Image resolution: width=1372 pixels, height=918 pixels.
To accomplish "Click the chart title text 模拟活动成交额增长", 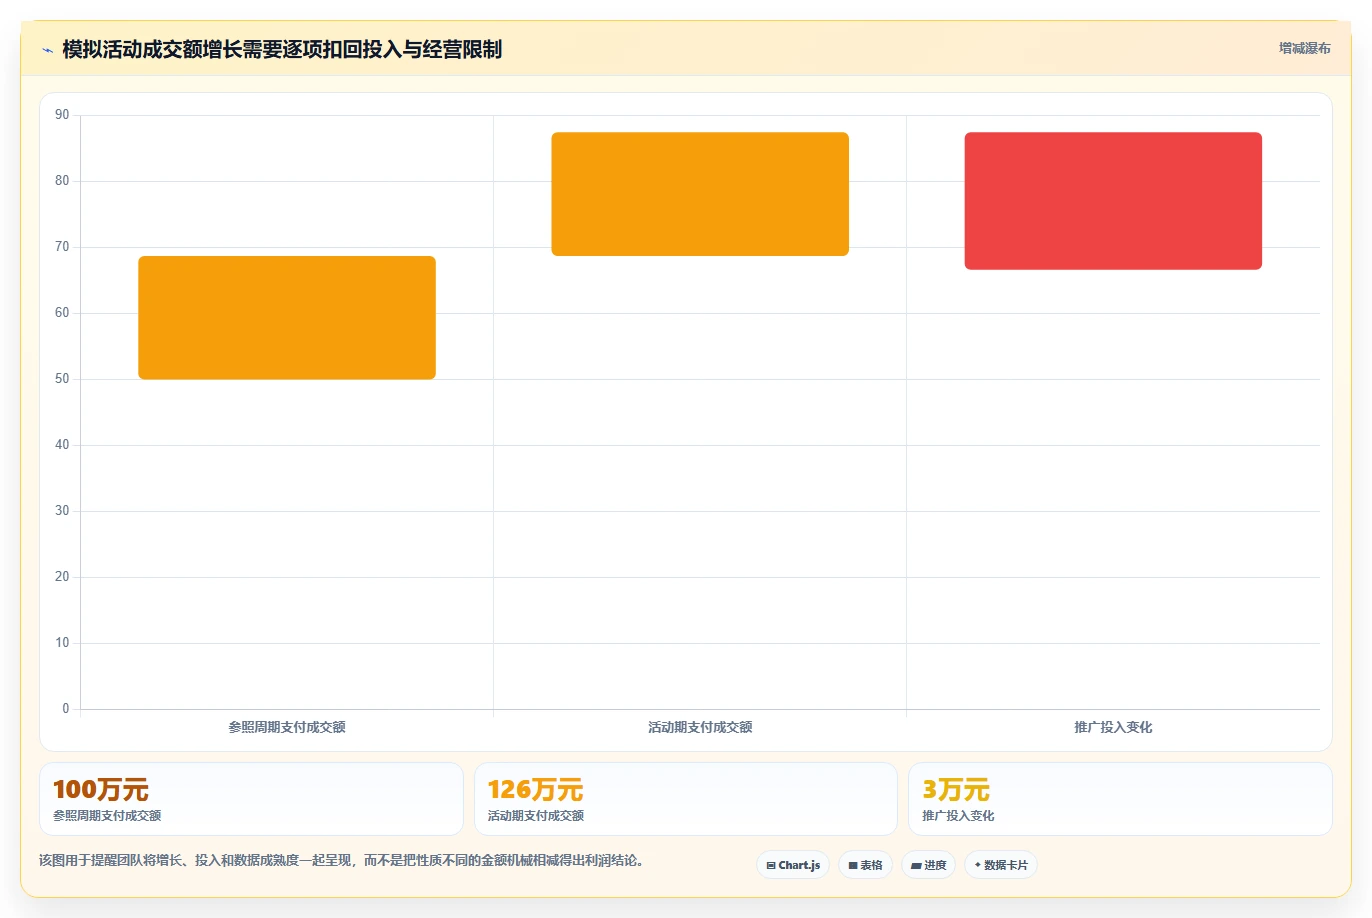I will [x=152, y=49].
